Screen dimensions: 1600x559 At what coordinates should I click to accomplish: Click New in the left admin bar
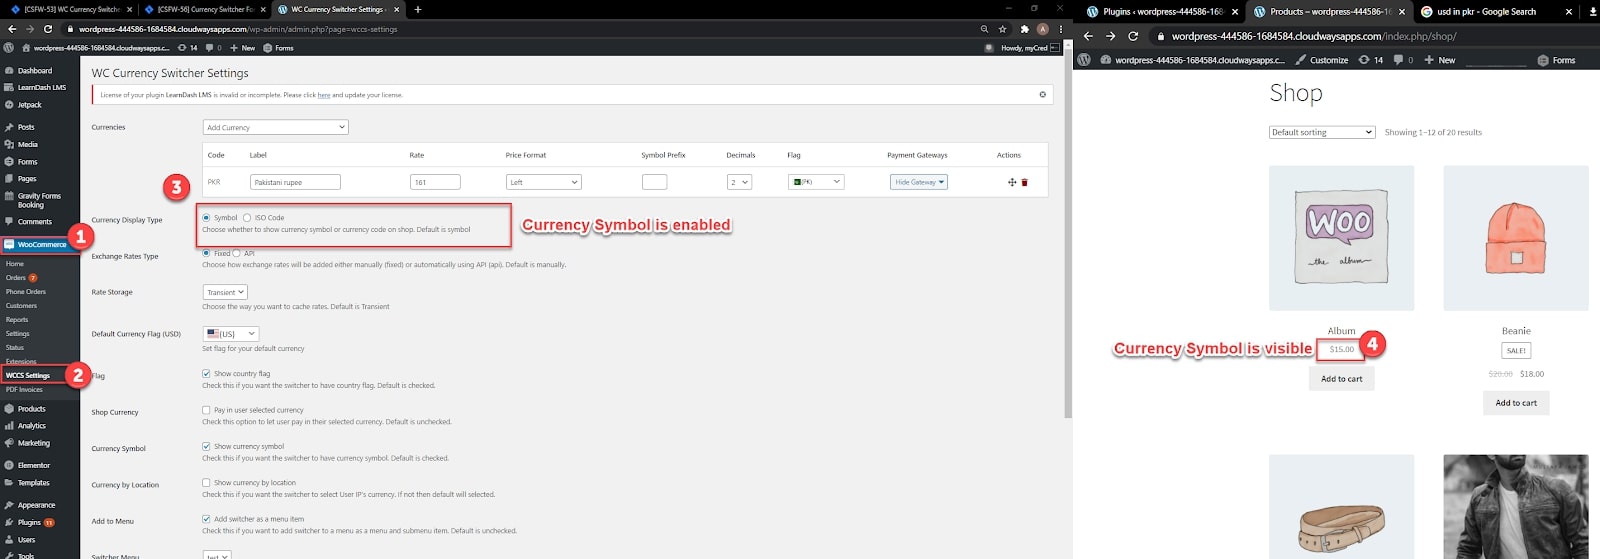click(x=243, y=47)
